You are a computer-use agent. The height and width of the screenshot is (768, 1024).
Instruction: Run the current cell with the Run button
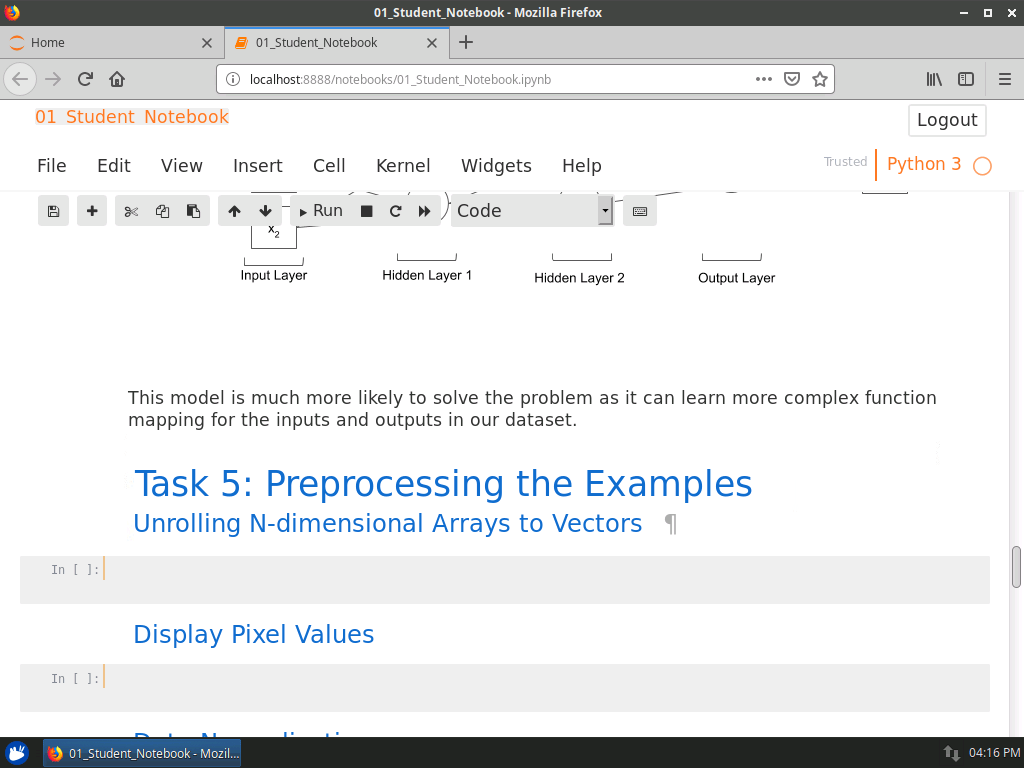click(320, 211)
